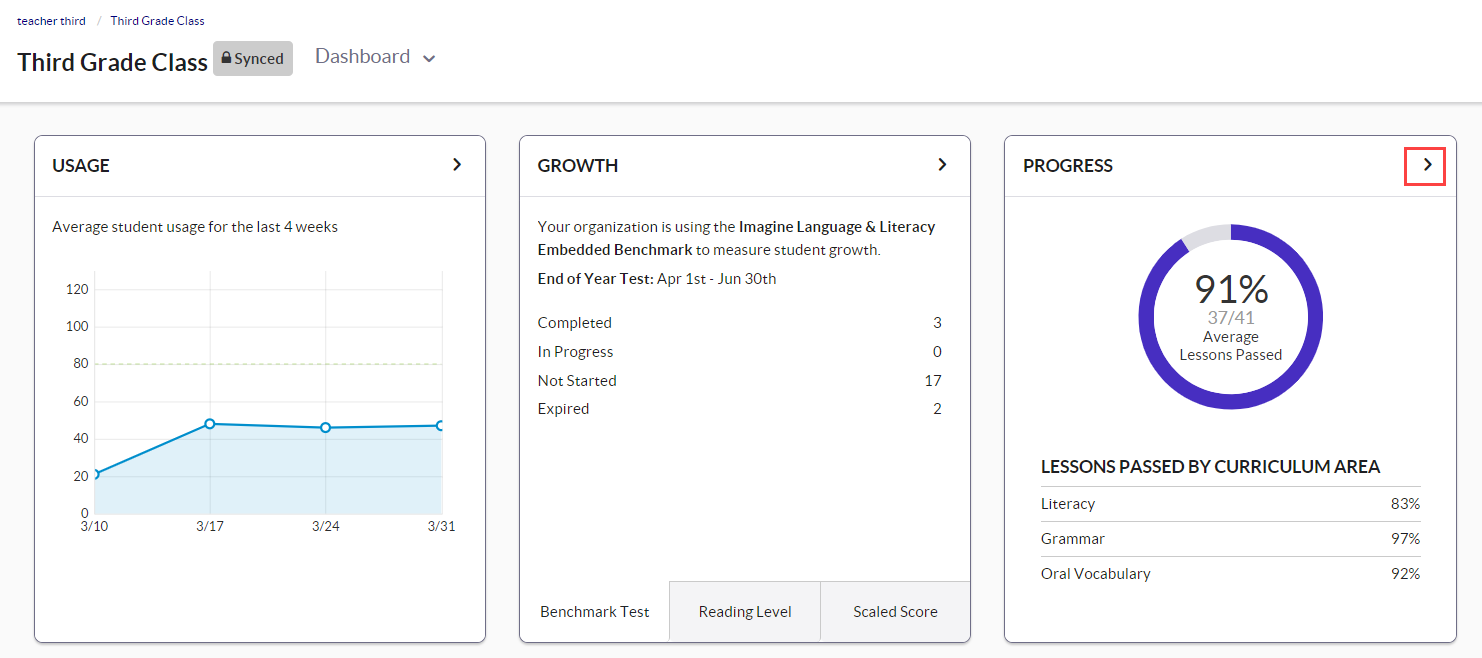
Task: Click the lock icon on the Synced badge
Action: click(227, 58)
